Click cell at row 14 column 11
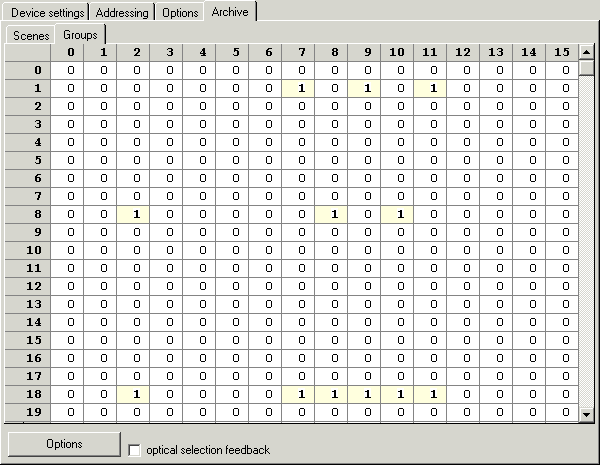Image resolution: width=600 pixels, height=465 pixels. pos(430,322)
